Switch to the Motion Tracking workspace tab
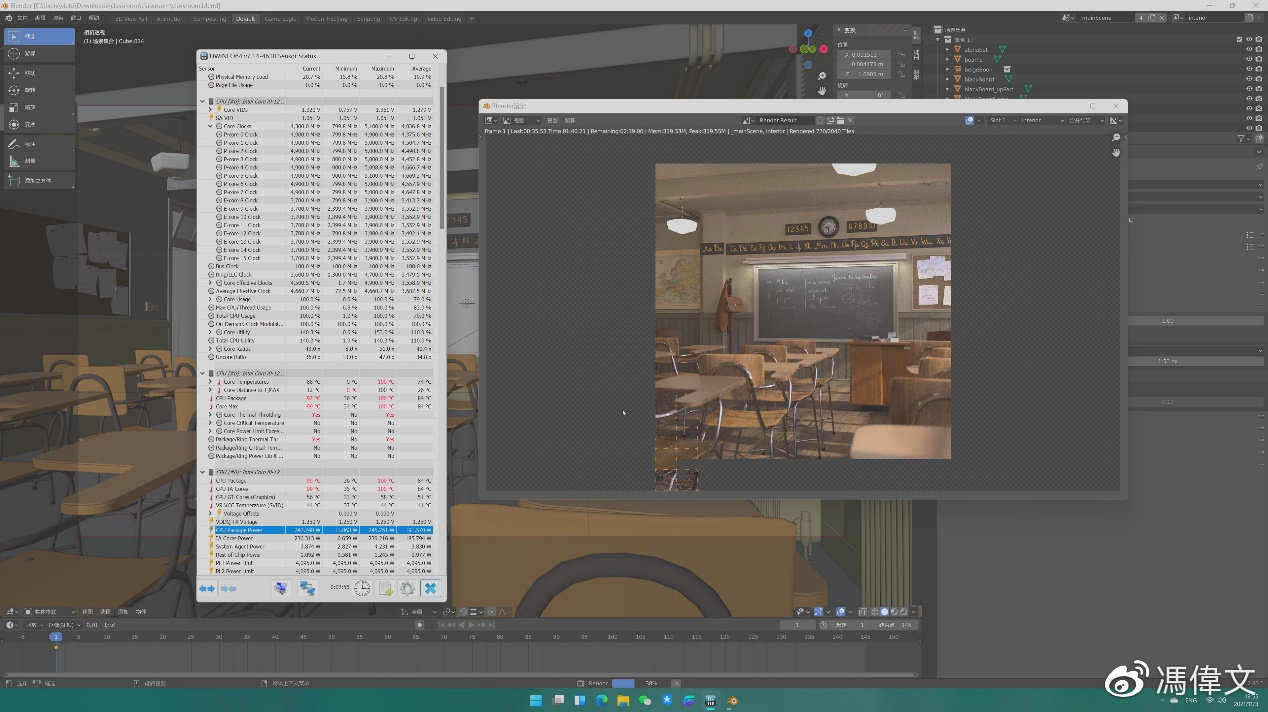 pos(327,18)
